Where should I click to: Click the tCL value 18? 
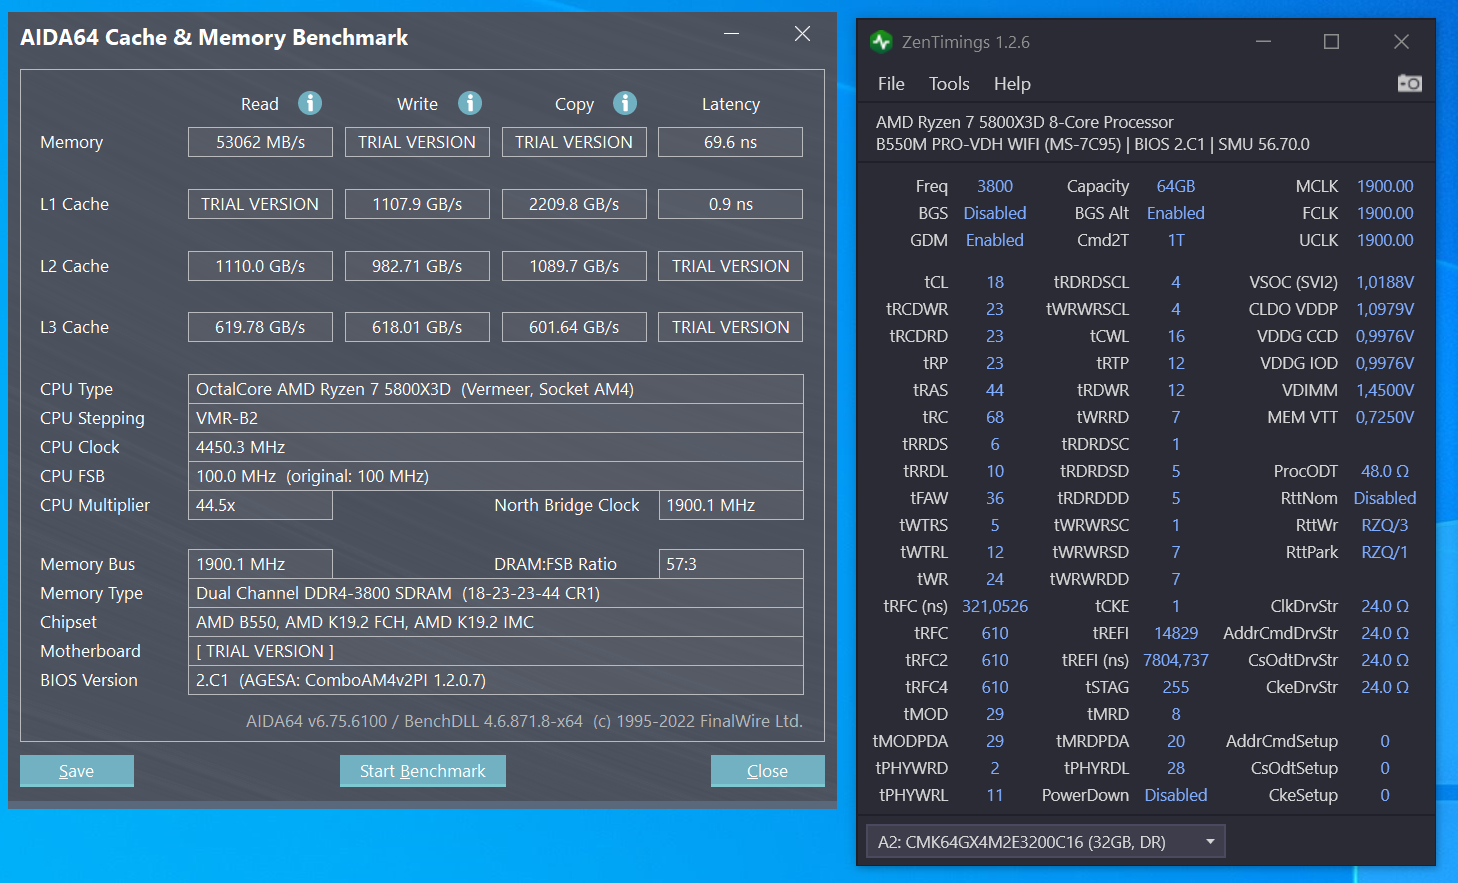click(995, 282)
